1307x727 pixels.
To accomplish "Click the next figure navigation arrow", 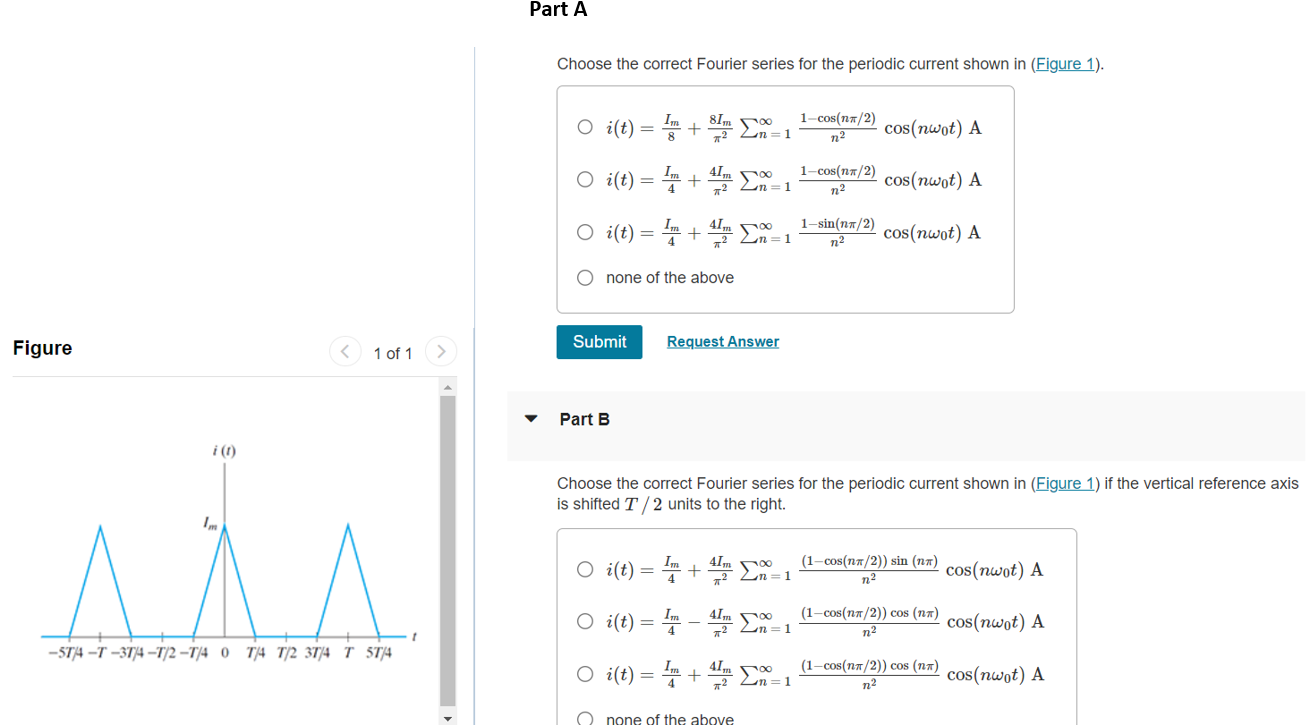I will click(441, 351).
